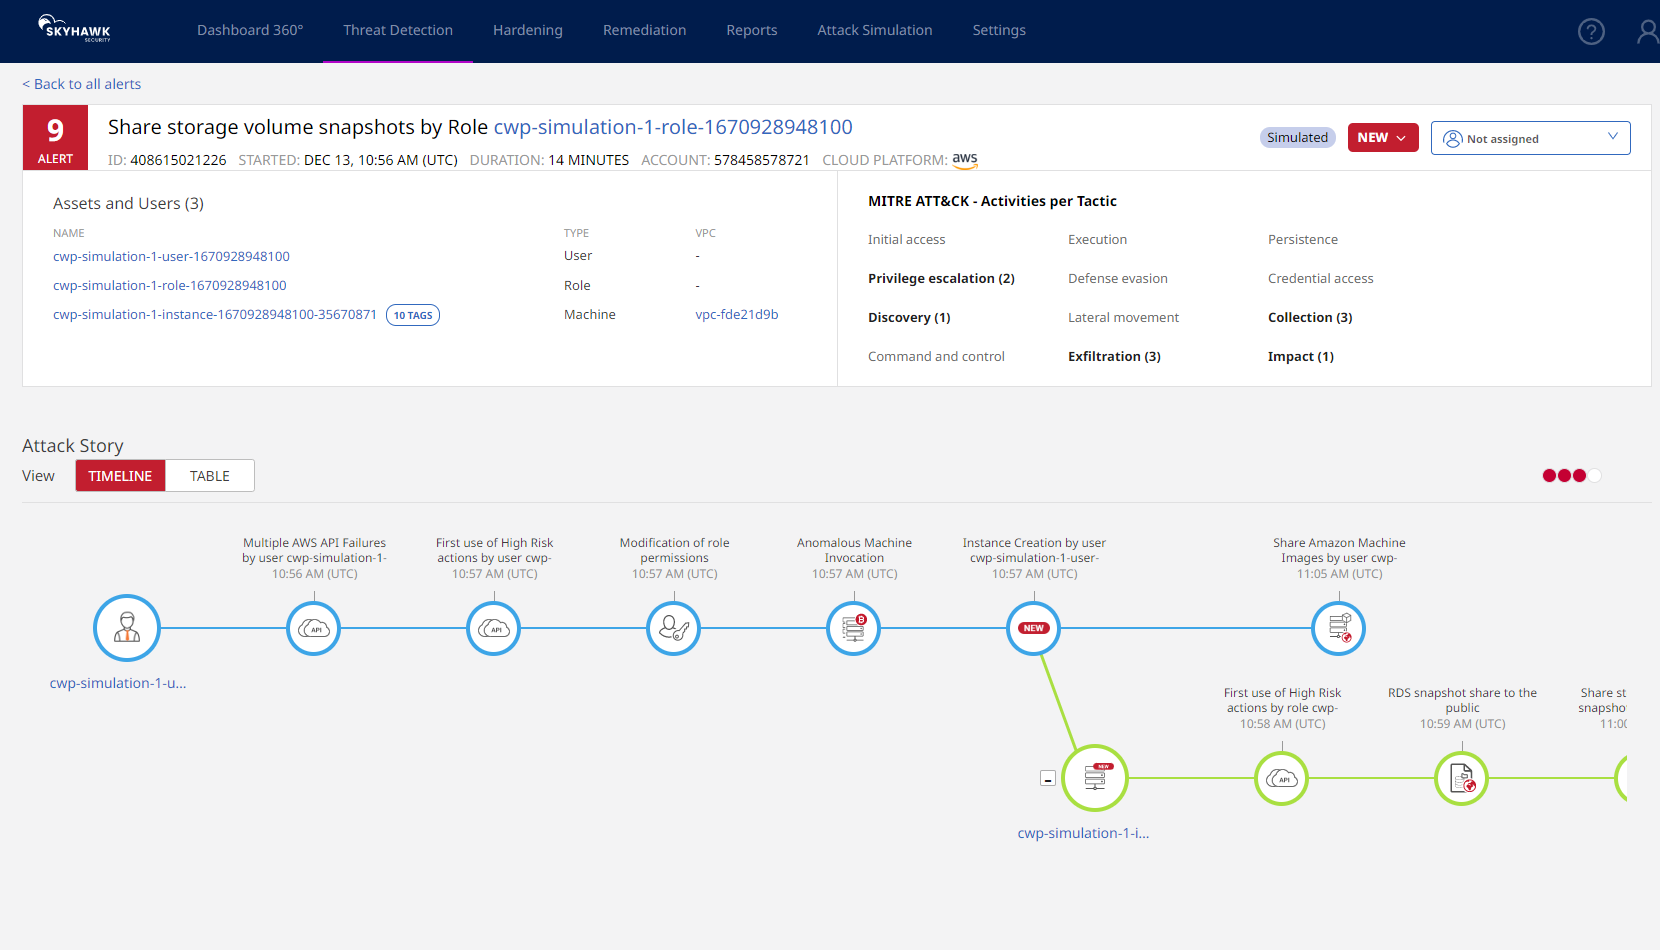Click the 10 TAGS badge on the instance row
Image resolution: width=1660 pixels, height=950 pixels.
click(412, 314)
